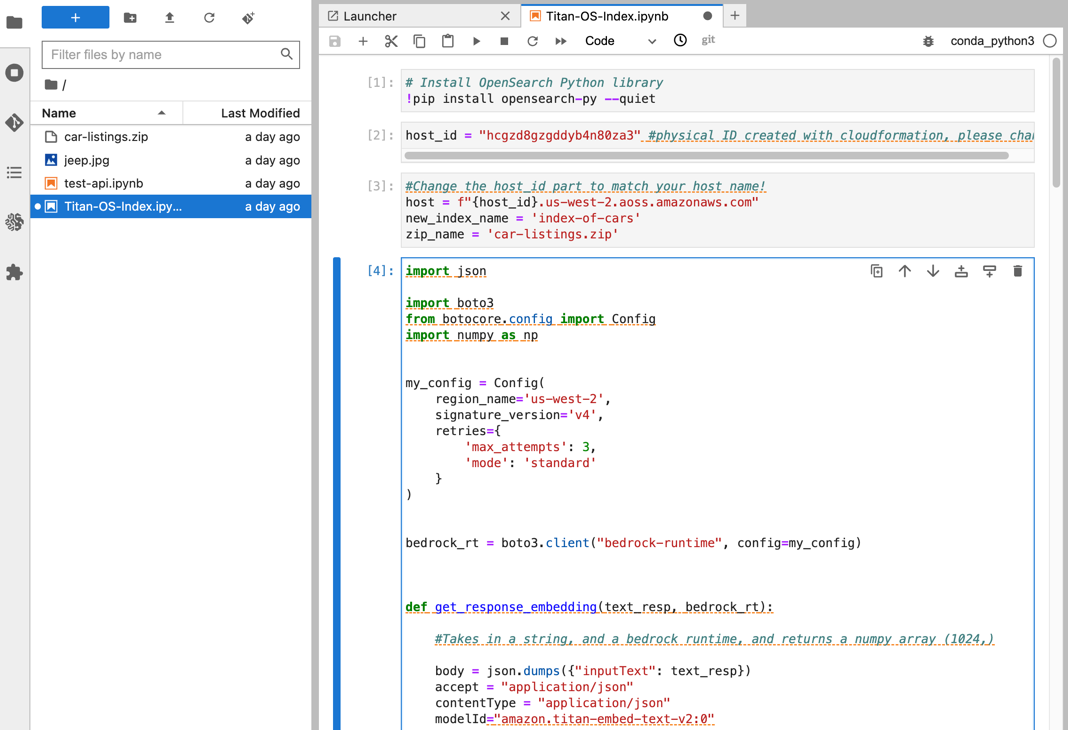
Task: Click the horizontal scrollbar in cell 2
Action: pyautogui.click(x=706, y=155)
